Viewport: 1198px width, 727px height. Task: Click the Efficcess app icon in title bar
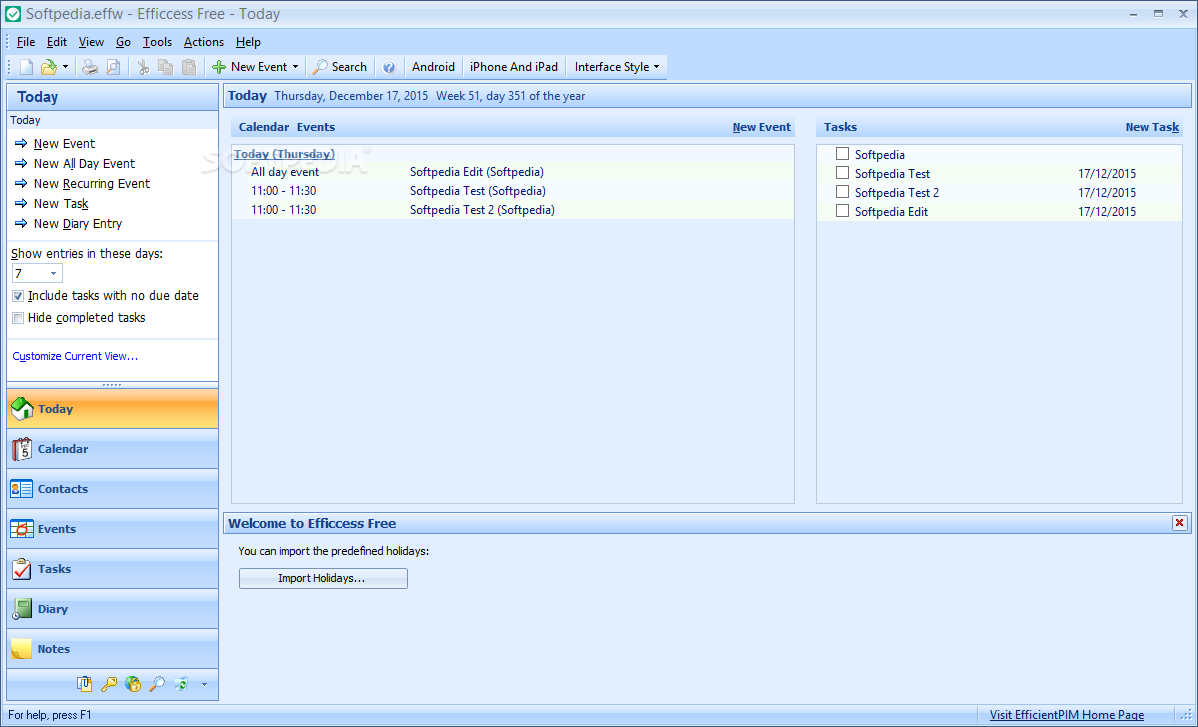tap(13, 14)
